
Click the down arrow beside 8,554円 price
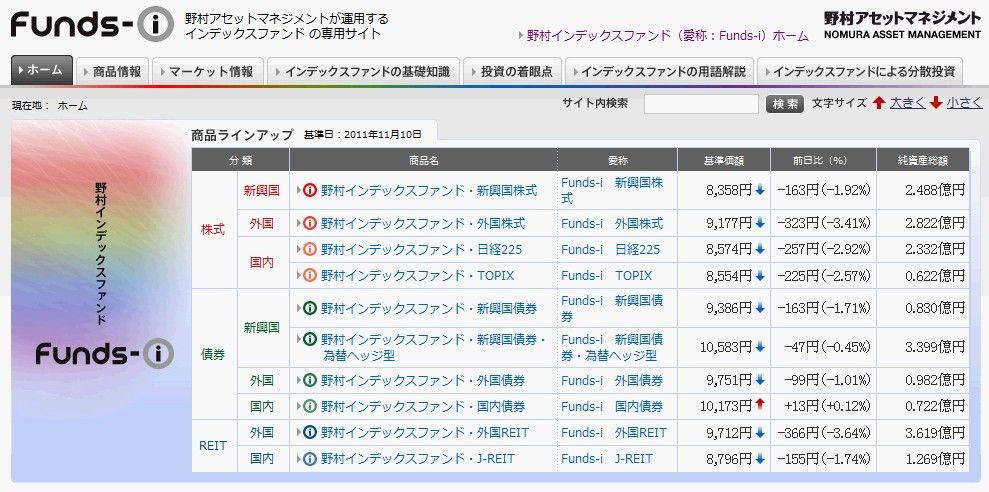pyautogui.click(x=760, y=276)
